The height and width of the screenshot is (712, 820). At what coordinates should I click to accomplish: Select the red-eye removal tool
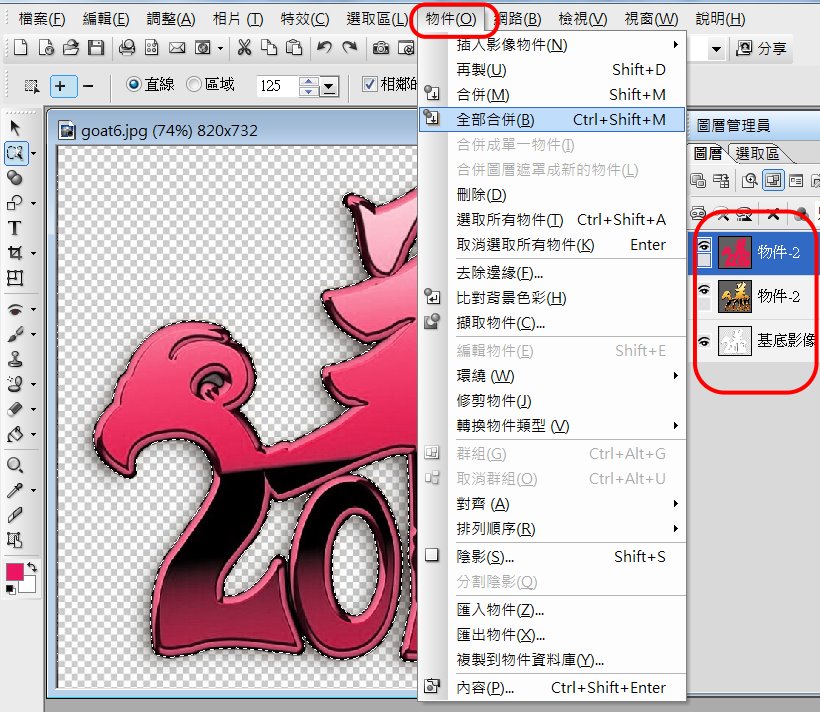15,309
